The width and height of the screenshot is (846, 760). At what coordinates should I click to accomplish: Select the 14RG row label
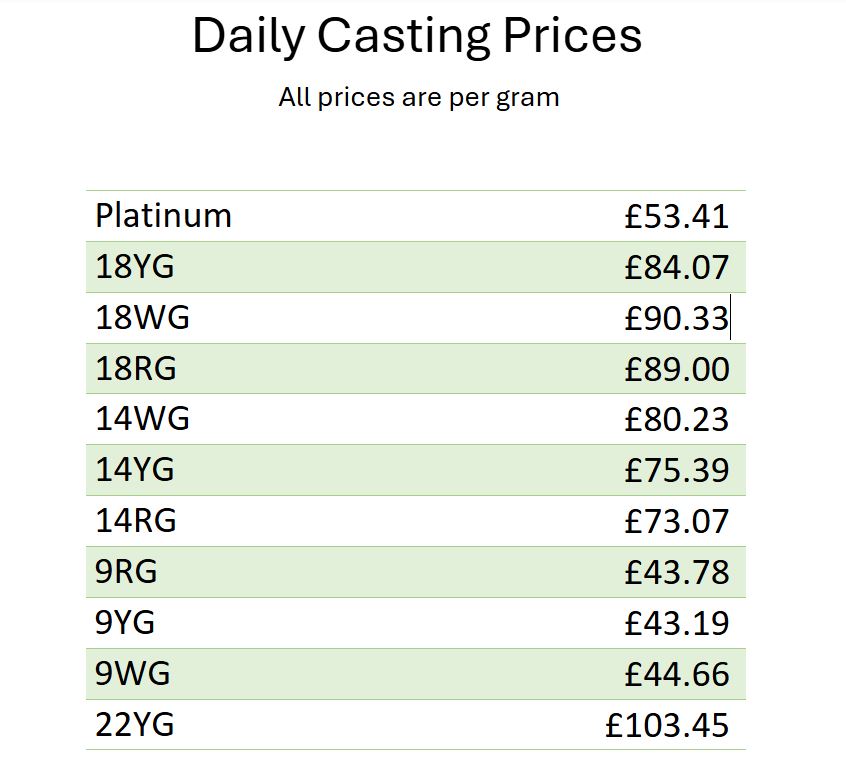pyautogui.click(x=136, y=521)
